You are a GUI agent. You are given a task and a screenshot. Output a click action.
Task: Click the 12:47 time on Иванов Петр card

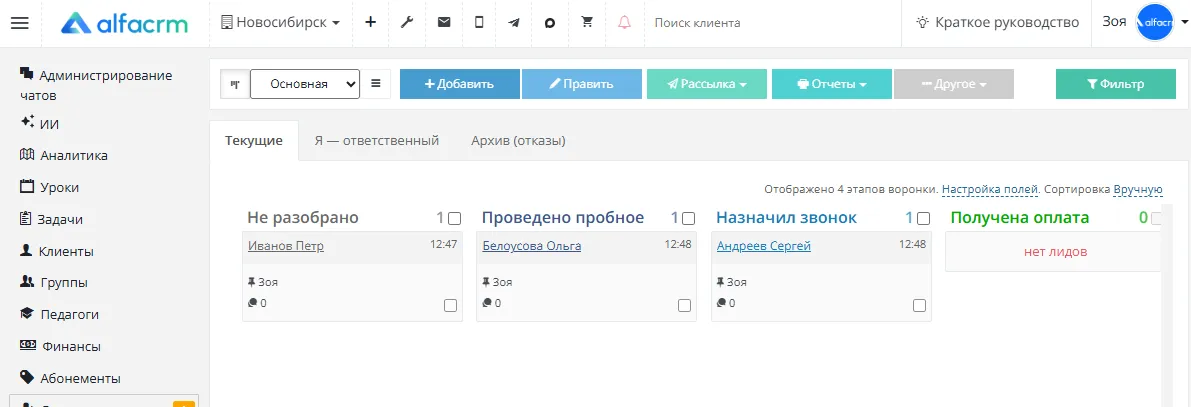(444, 245)
